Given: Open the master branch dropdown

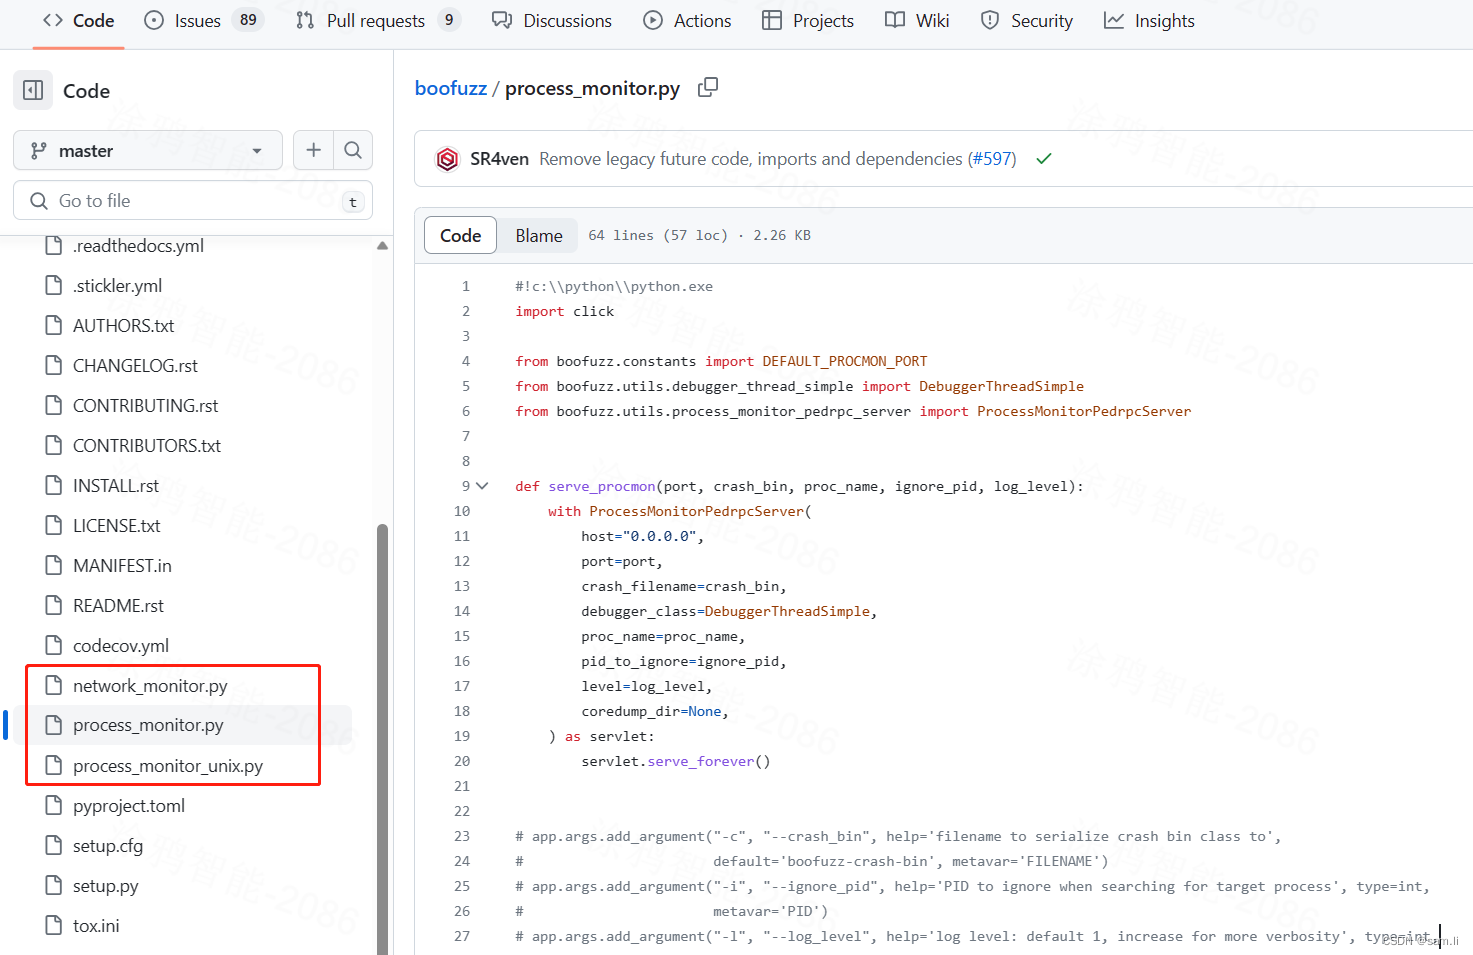Looking at the screenshot, I should click(148, 150).
